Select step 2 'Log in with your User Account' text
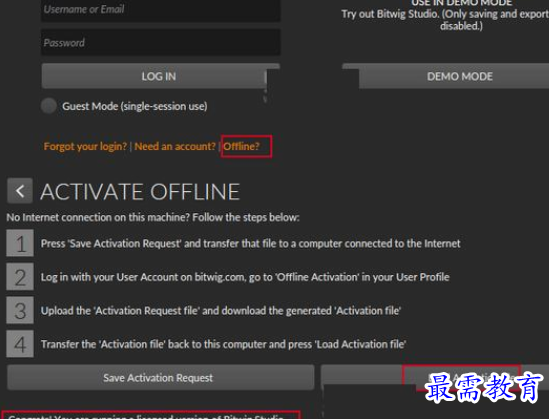 coord(245,277)
